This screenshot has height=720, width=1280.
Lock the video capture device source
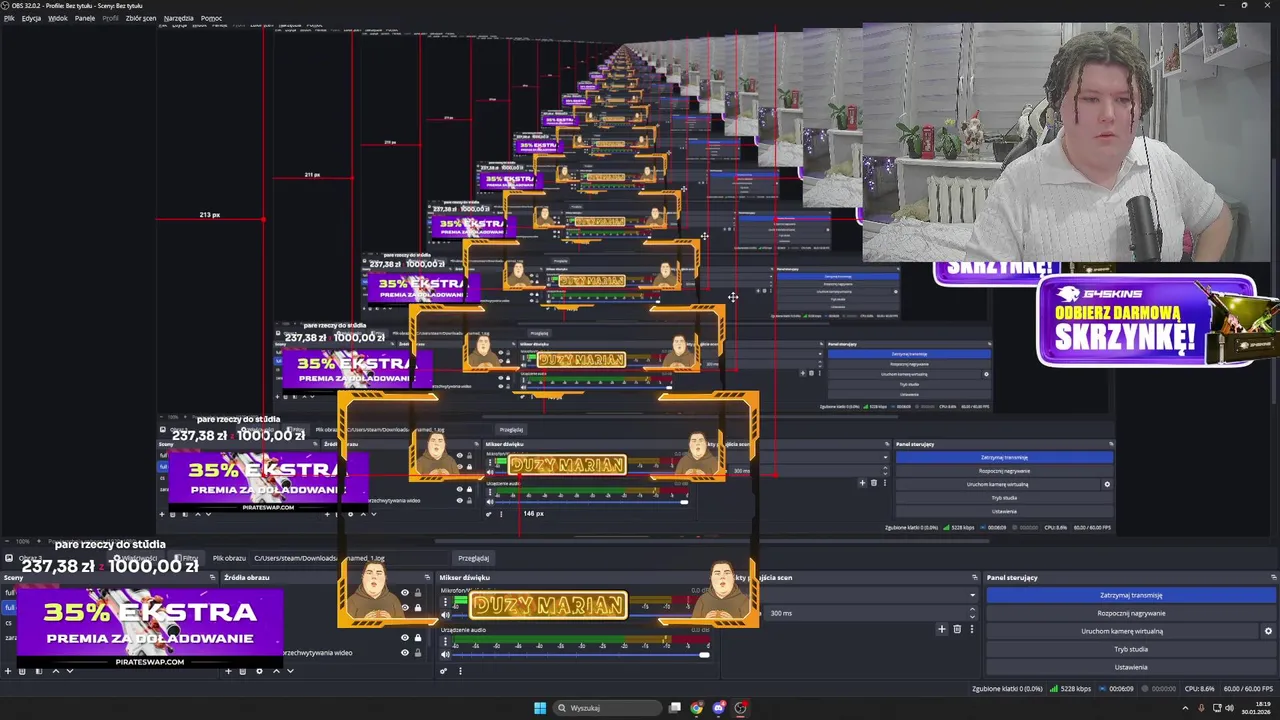pyautogui.click(x=418, y=652)
